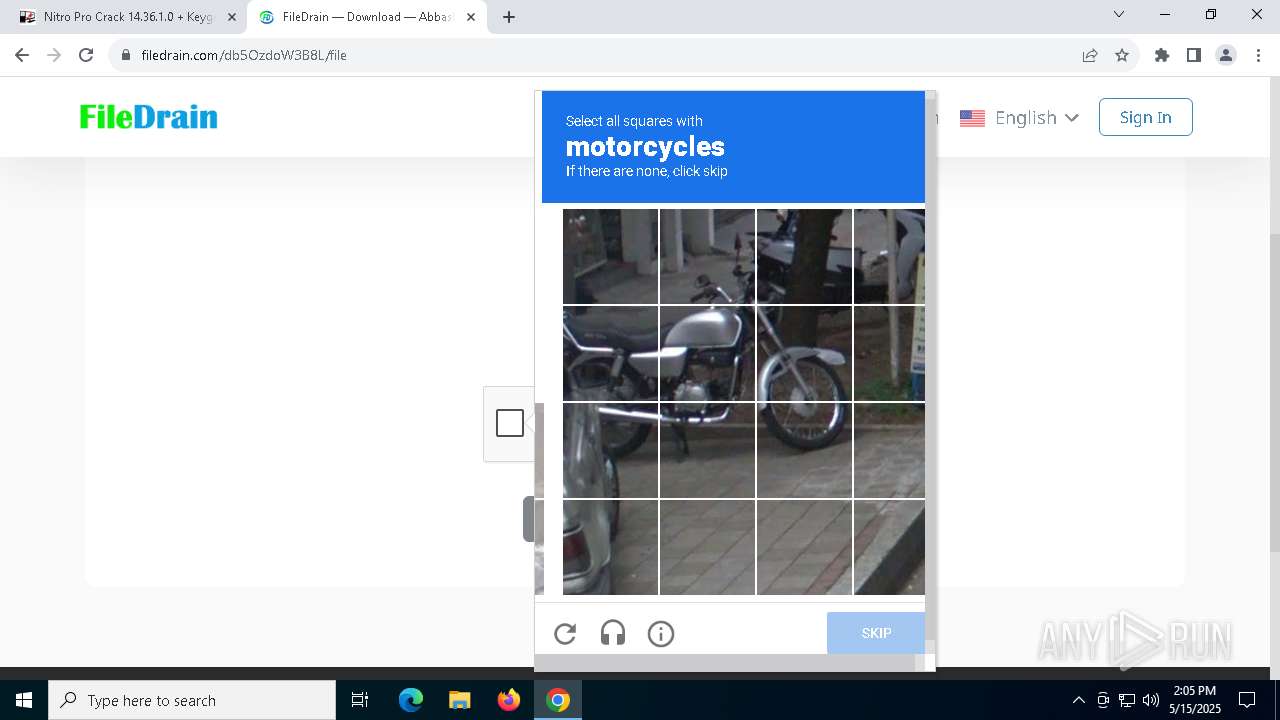Viewport: 1280px width, 720px height.
Task: Toggle the Chrome side panel
Action: click(1194, 55)
